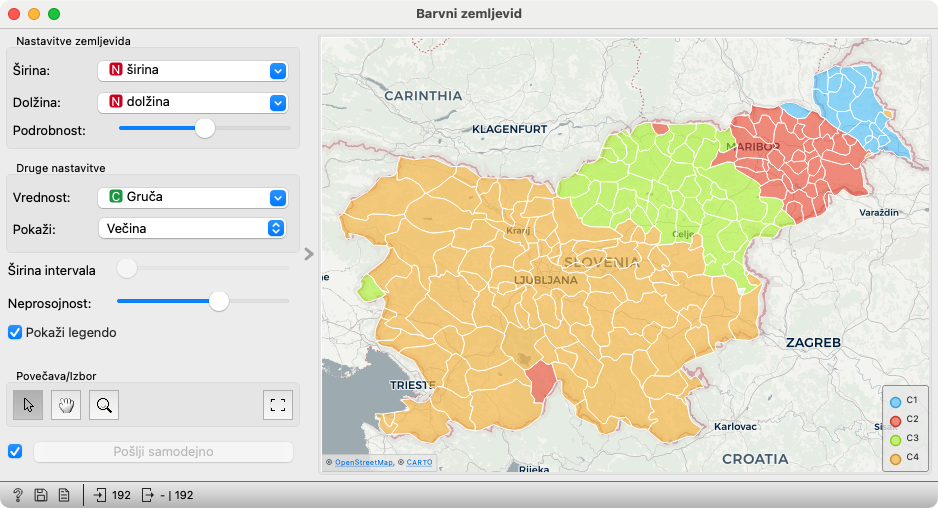Viewport: 938px width, 508px height.
Task: Click the reset zoom to fit icon
Action: pyautogui.click(x=278, y=405)
